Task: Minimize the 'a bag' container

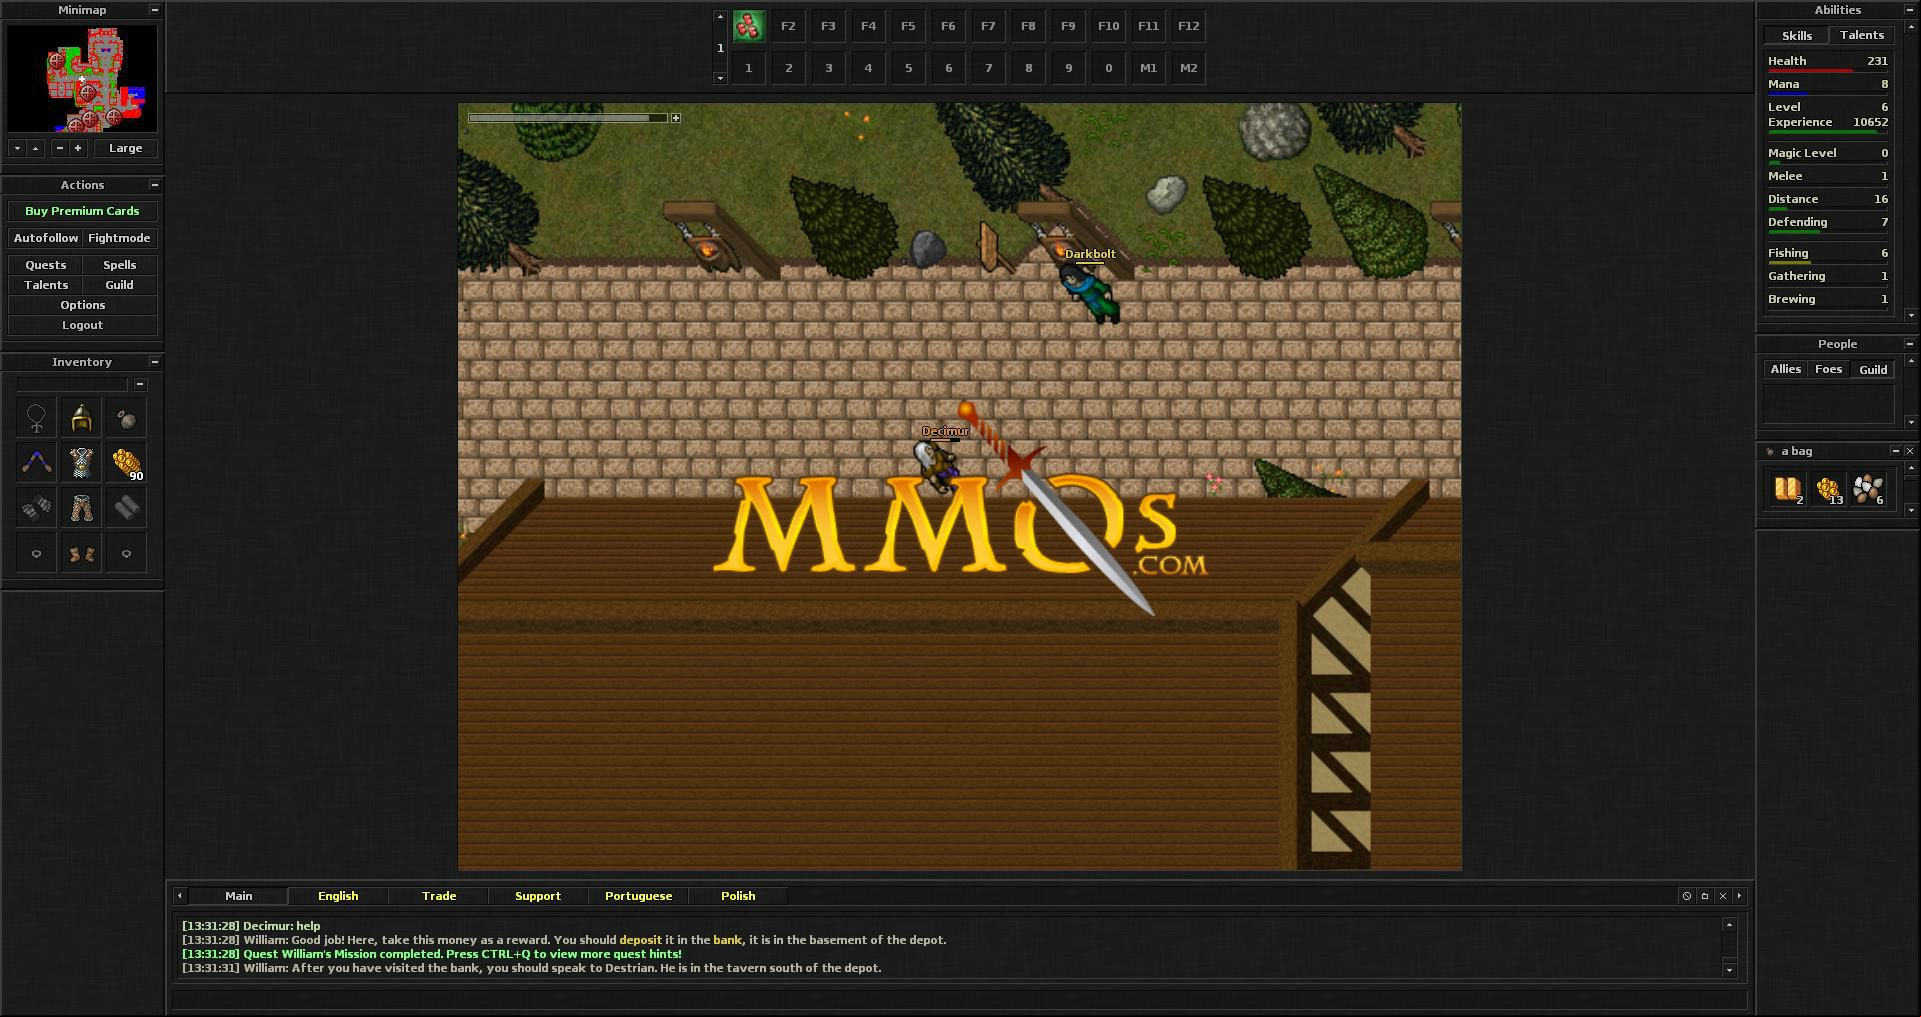Action: 1895,451
